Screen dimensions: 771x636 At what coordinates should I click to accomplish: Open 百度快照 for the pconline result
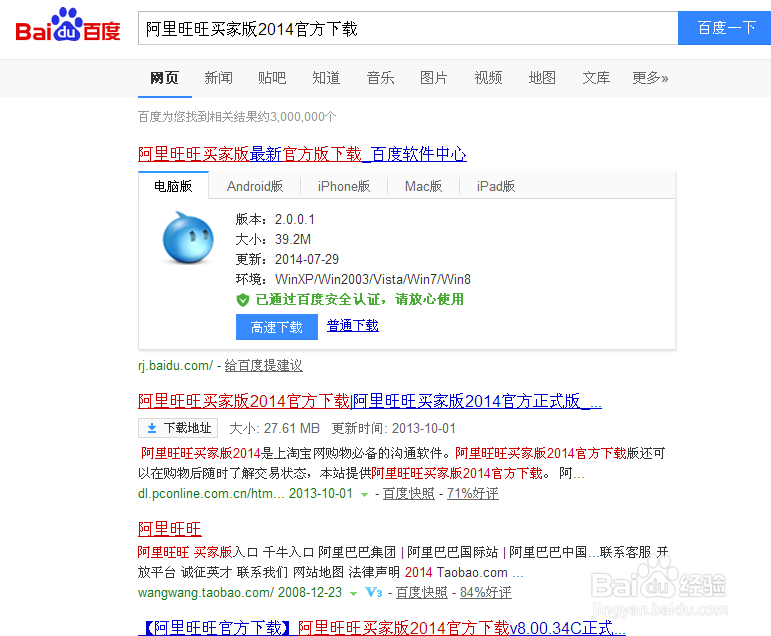[x=409, y=493]
